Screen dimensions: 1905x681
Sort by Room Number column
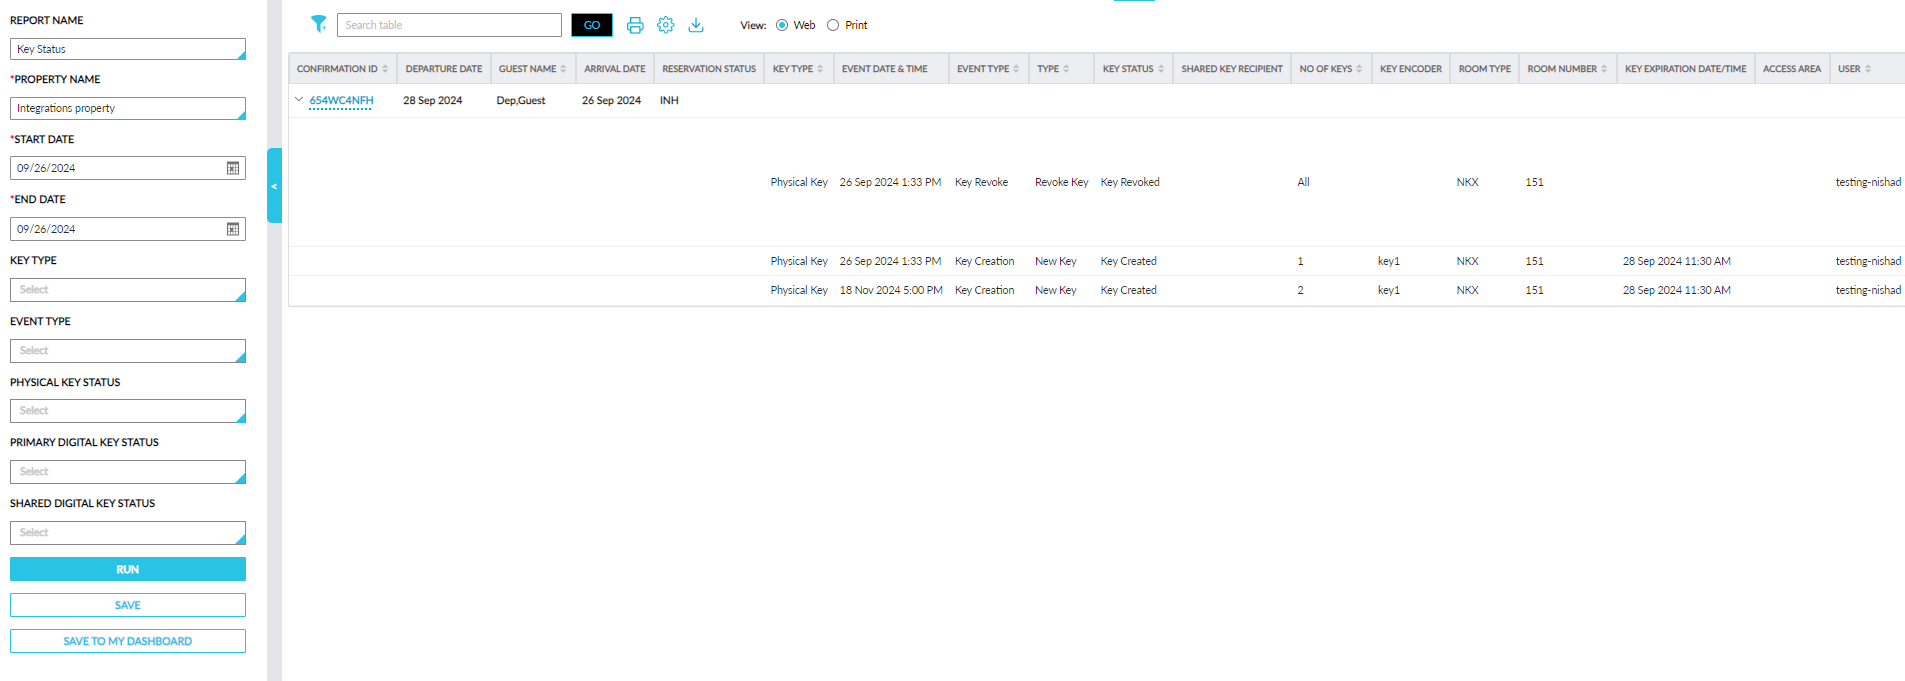pos(1604,69)
